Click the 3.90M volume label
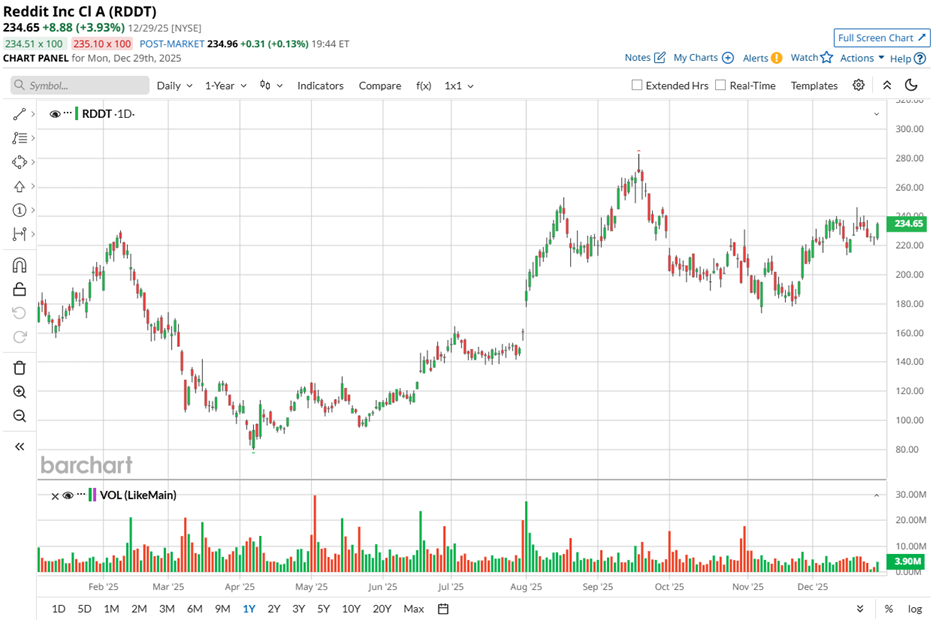Image resolution: width=936 pixels, height=629 pixels. 907,561
